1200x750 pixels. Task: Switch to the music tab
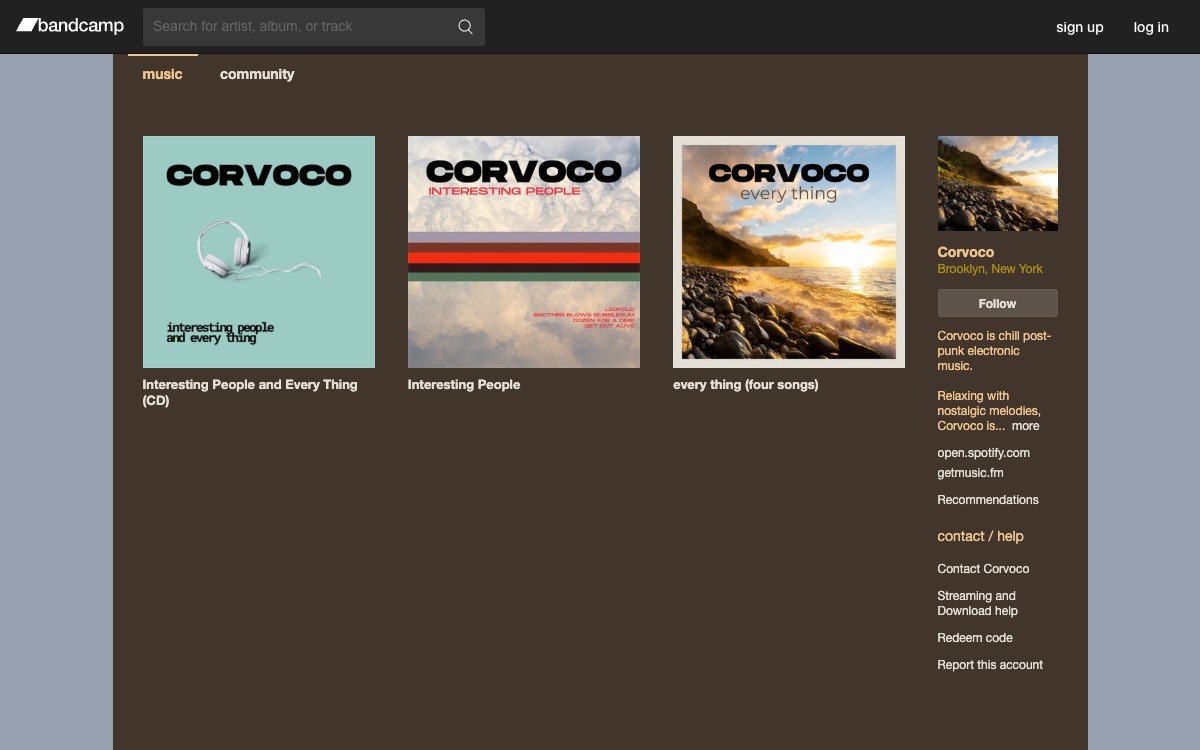(162, 74)
